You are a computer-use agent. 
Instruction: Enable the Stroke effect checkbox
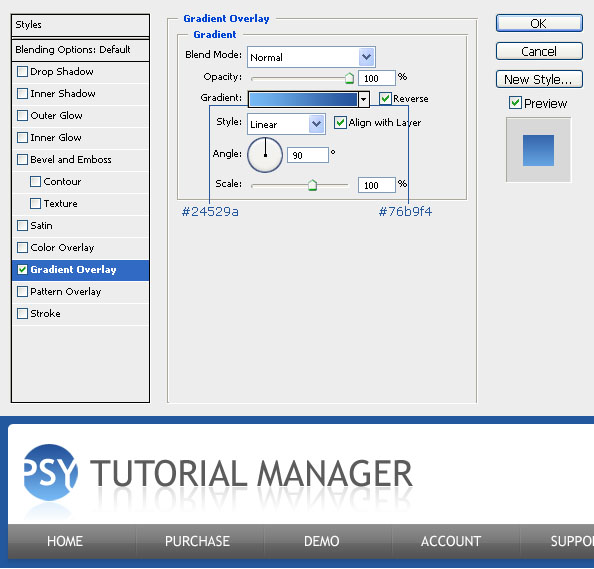pos(22,313)
